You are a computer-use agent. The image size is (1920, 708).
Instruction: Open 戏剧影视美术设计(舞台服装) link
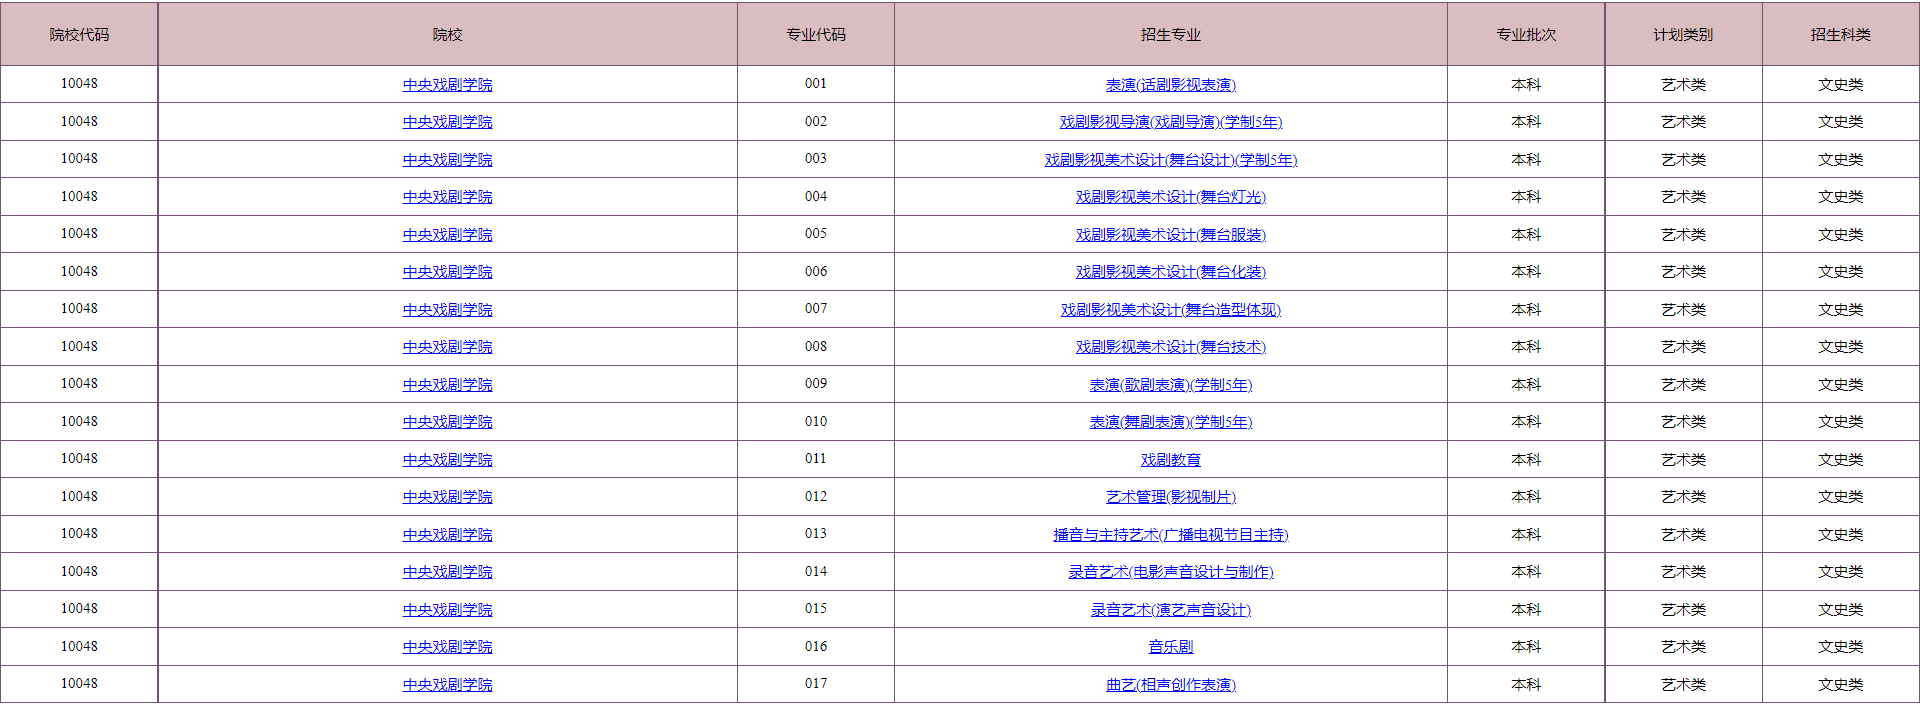pos(1170,235)
